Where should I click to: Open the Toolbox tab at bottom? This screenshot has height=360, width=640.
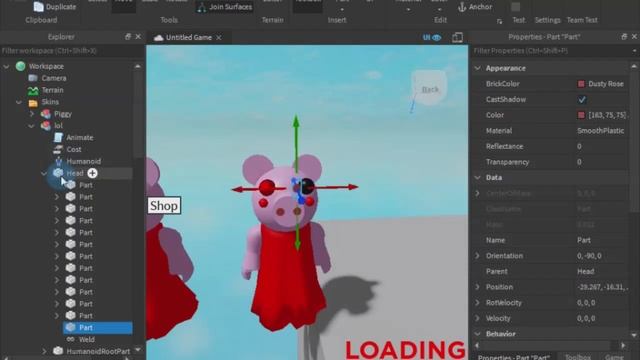(x=578, y=357)
